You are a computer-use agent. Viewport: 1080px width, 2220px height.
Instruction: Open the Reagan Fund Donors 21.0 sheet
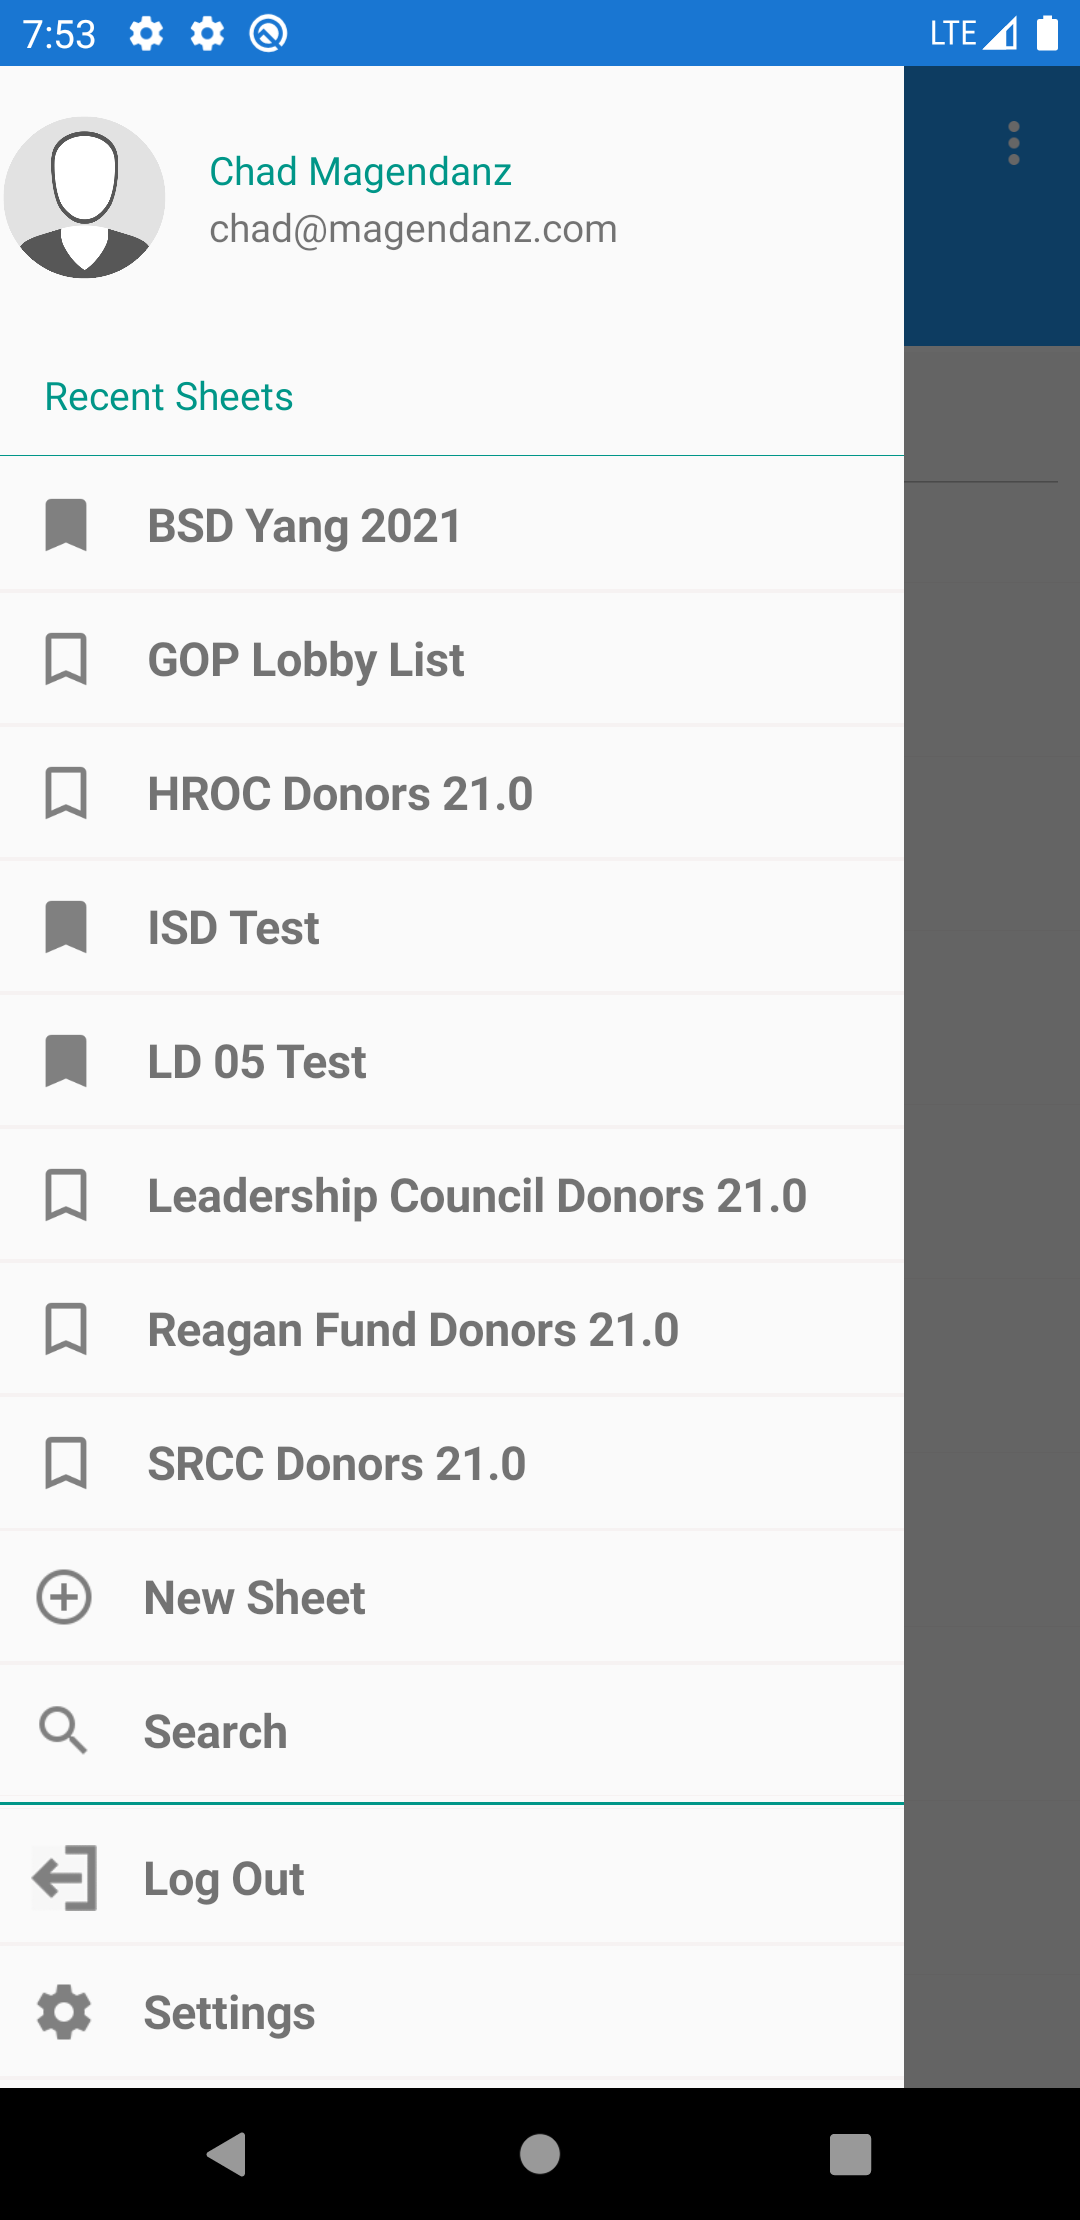pos(413,1330)
